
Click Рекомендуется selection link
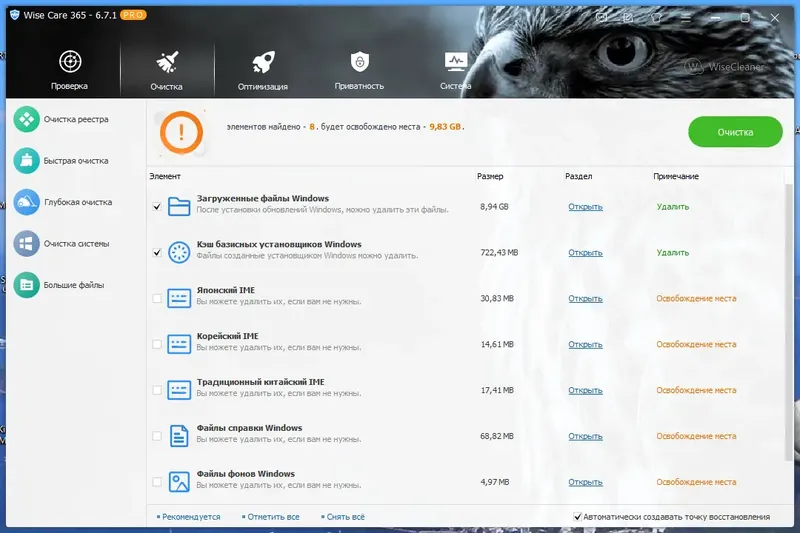pos(189,517)
